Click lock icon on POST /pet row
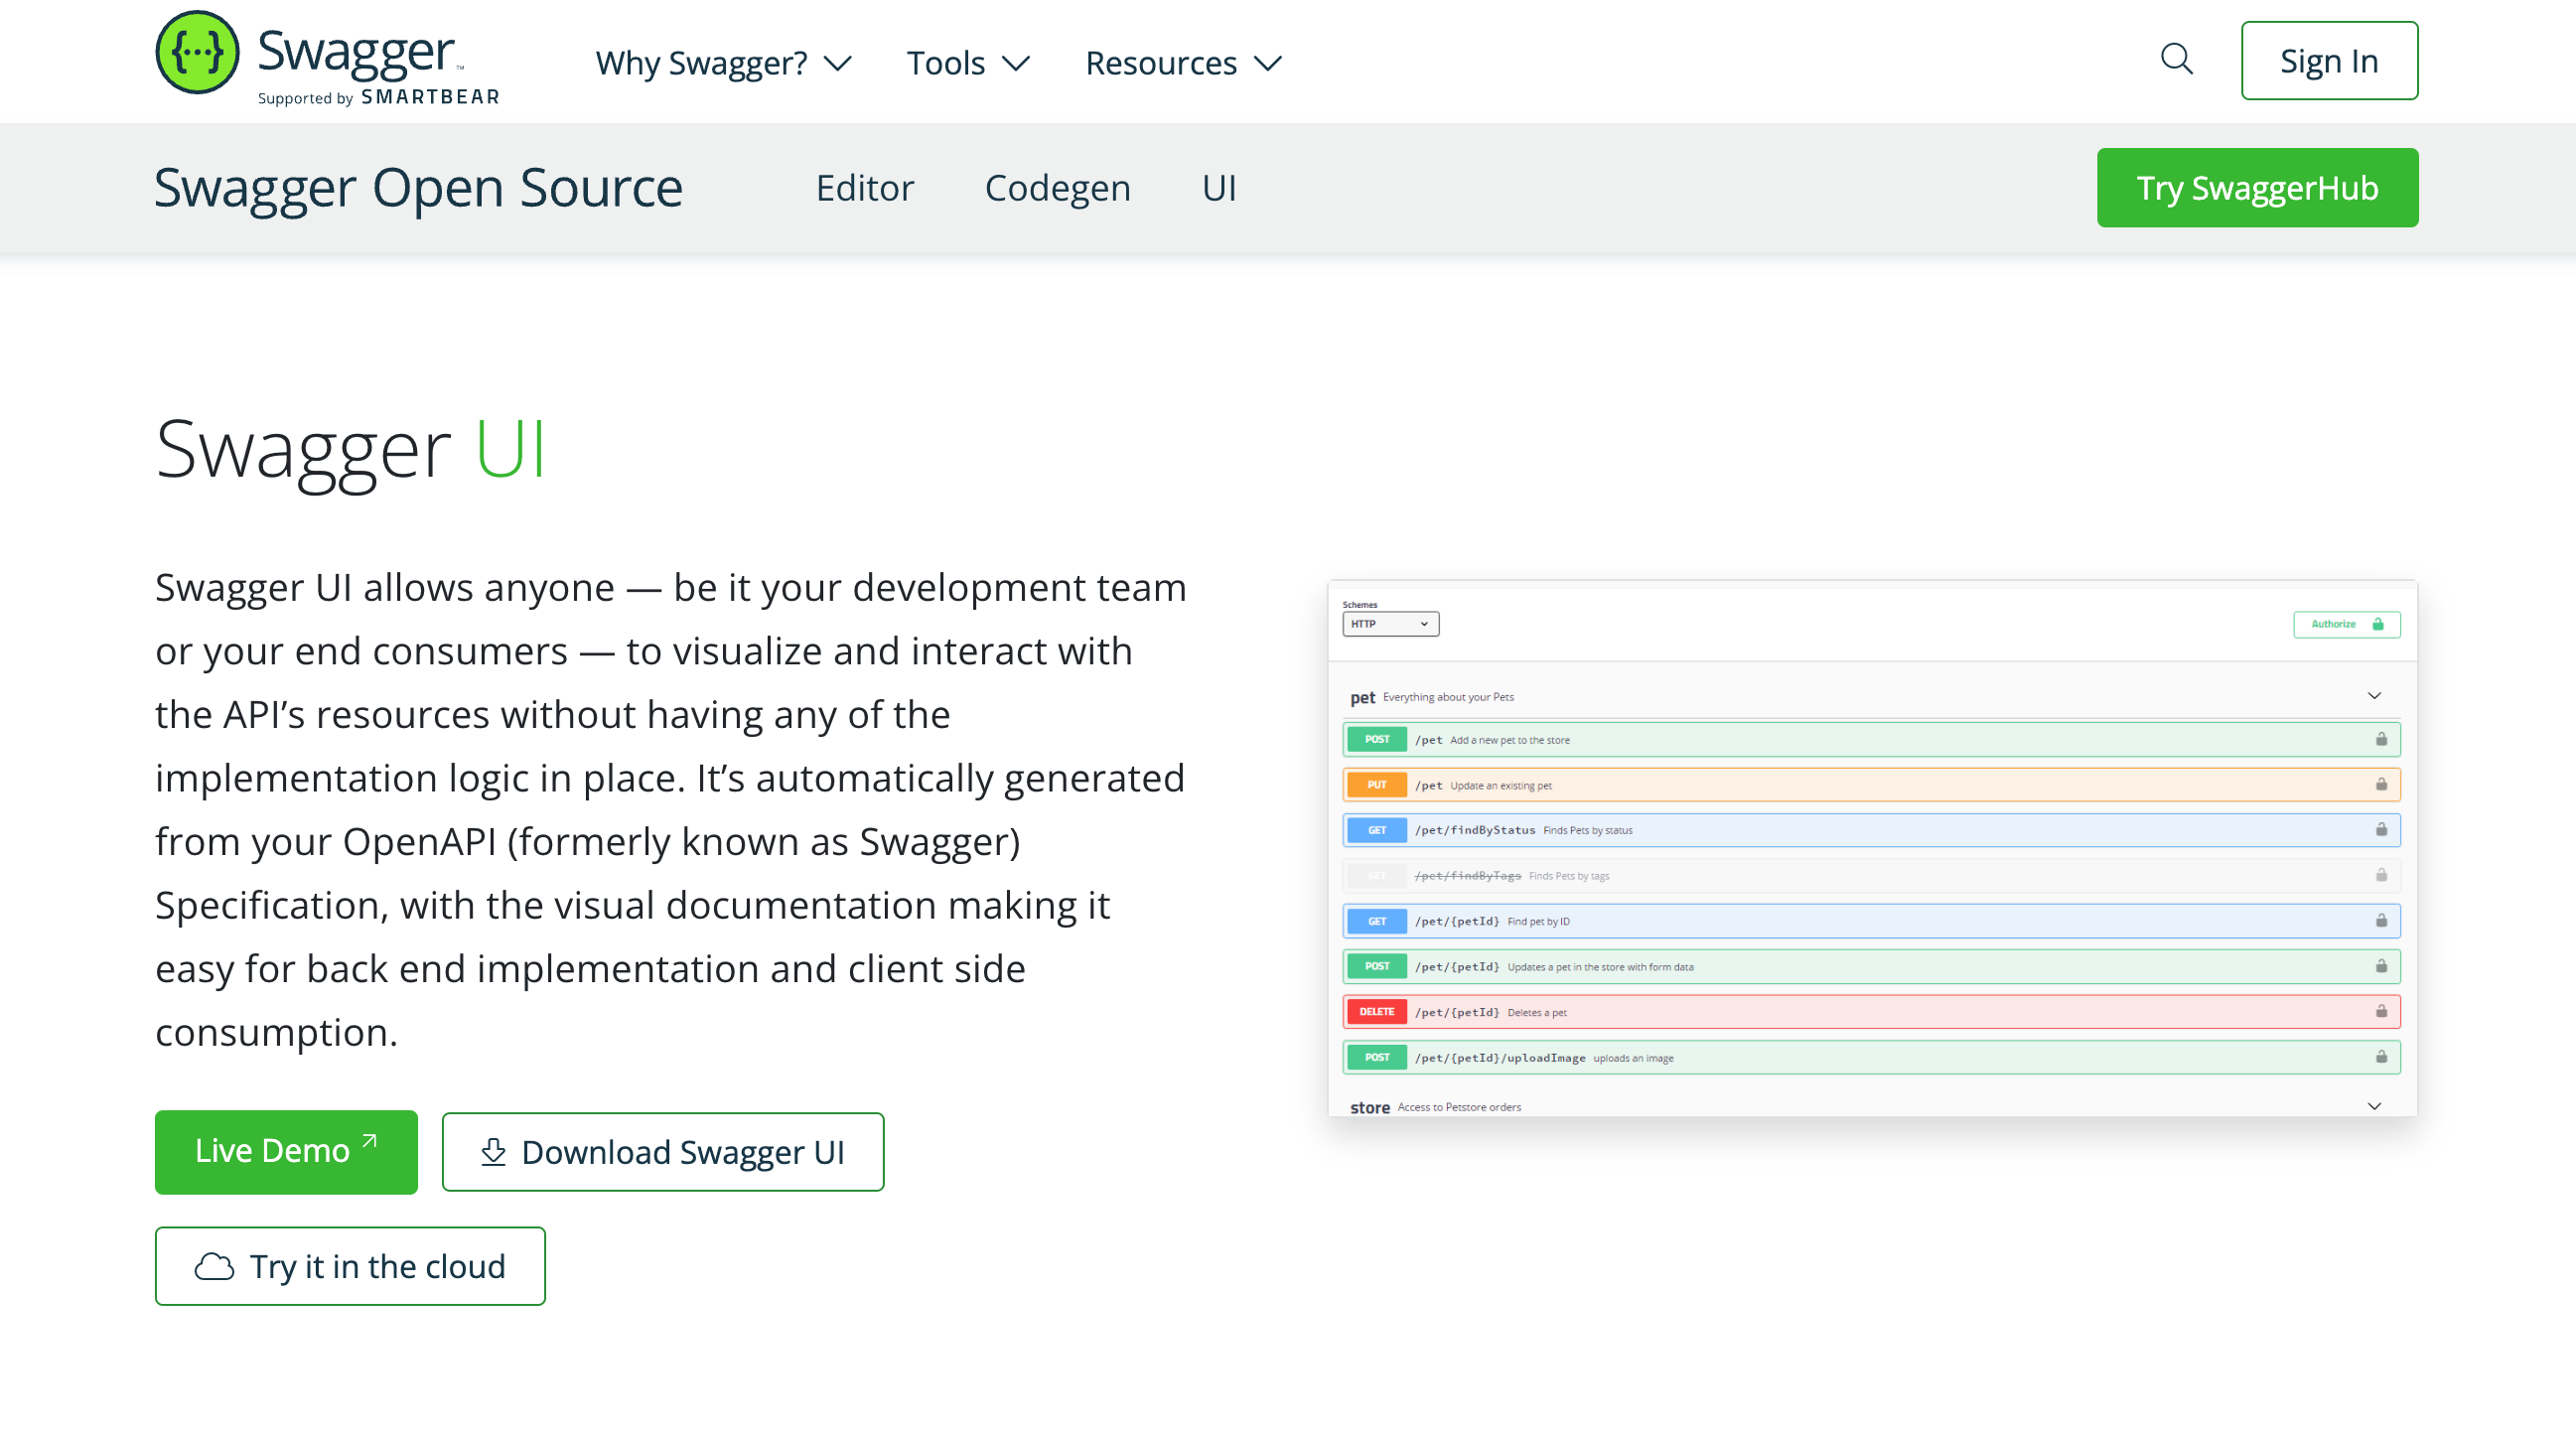 point(2381,739)
